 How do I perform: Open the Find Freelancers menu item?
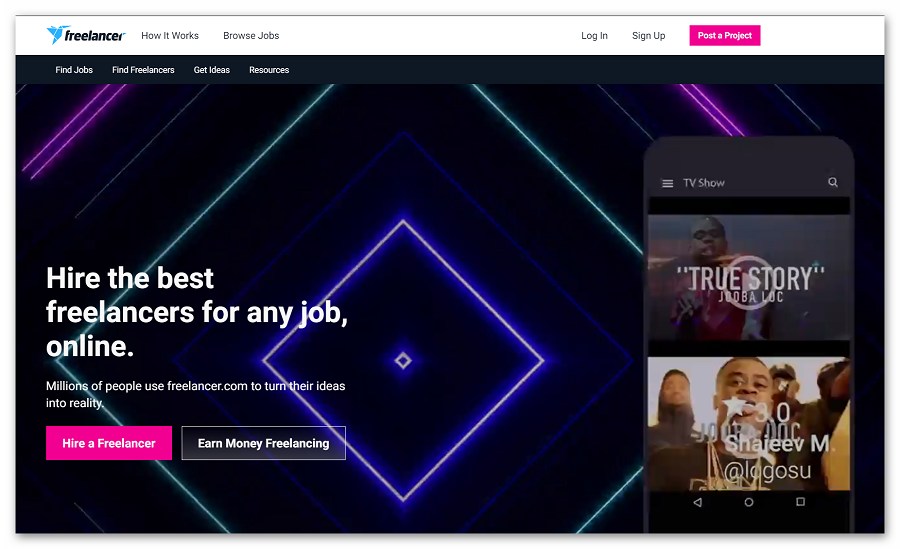143,70
